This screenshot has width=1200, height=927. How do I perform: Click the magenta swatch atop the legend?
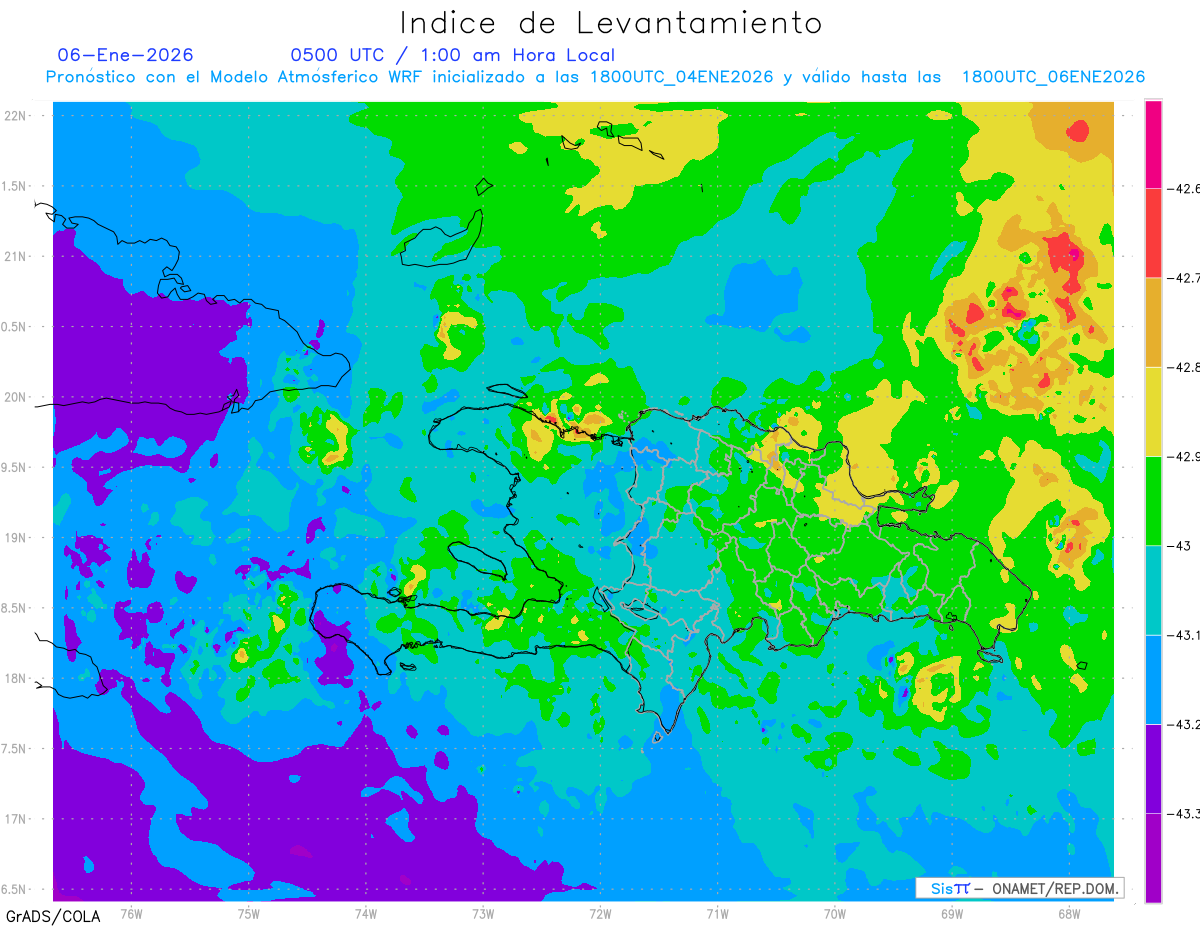pyautogui.click(x=1153, y=144)
